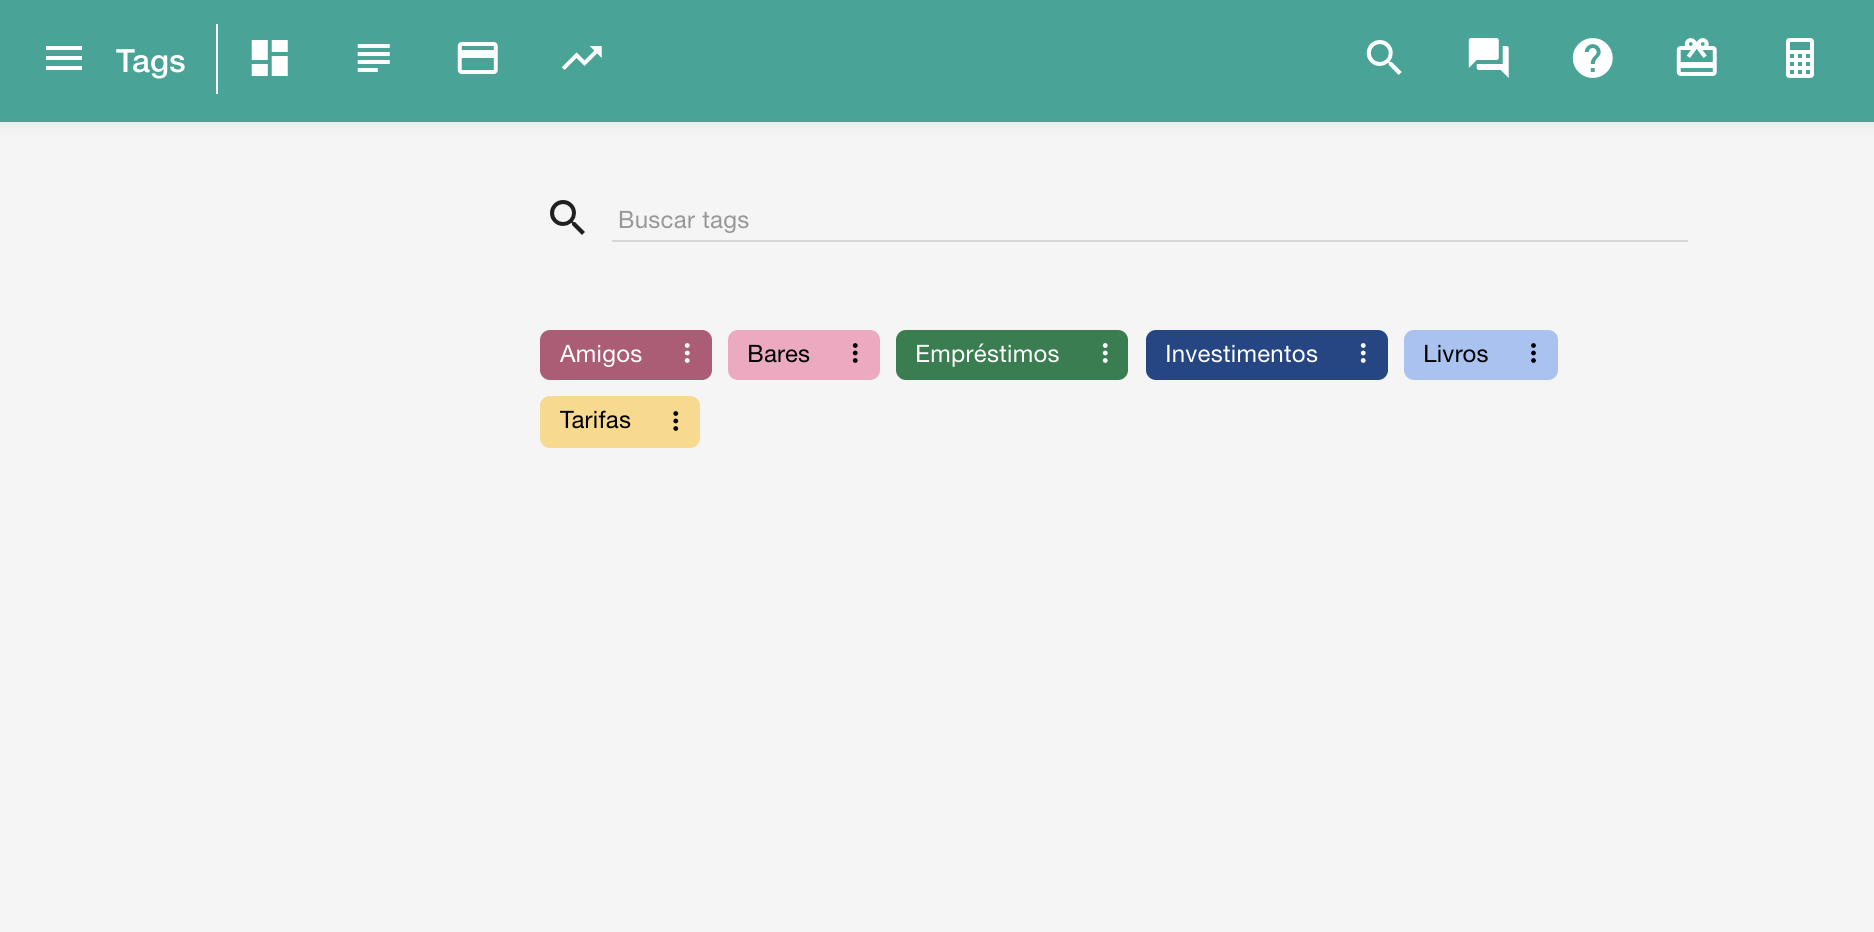Expand options menu for Bares tag
1874x932 pixels.
(855, 354)
